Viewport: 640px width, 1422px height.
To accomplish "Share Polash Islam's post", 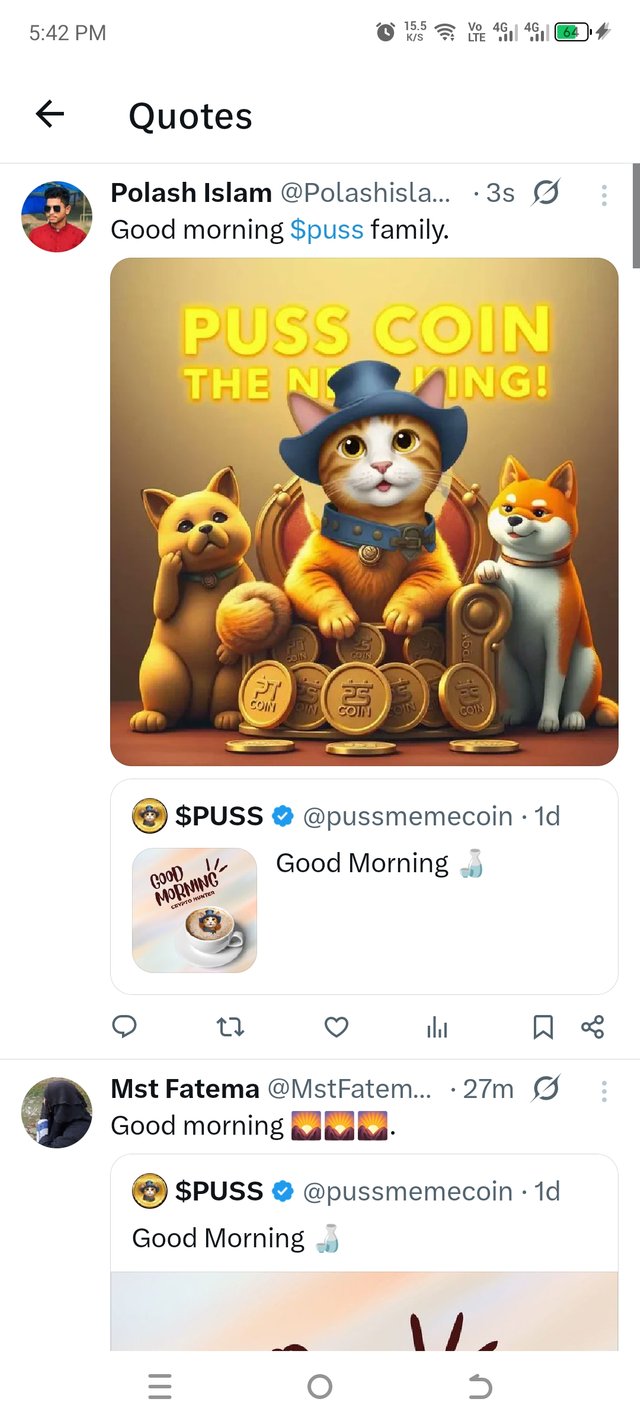I will (592, 1027).
